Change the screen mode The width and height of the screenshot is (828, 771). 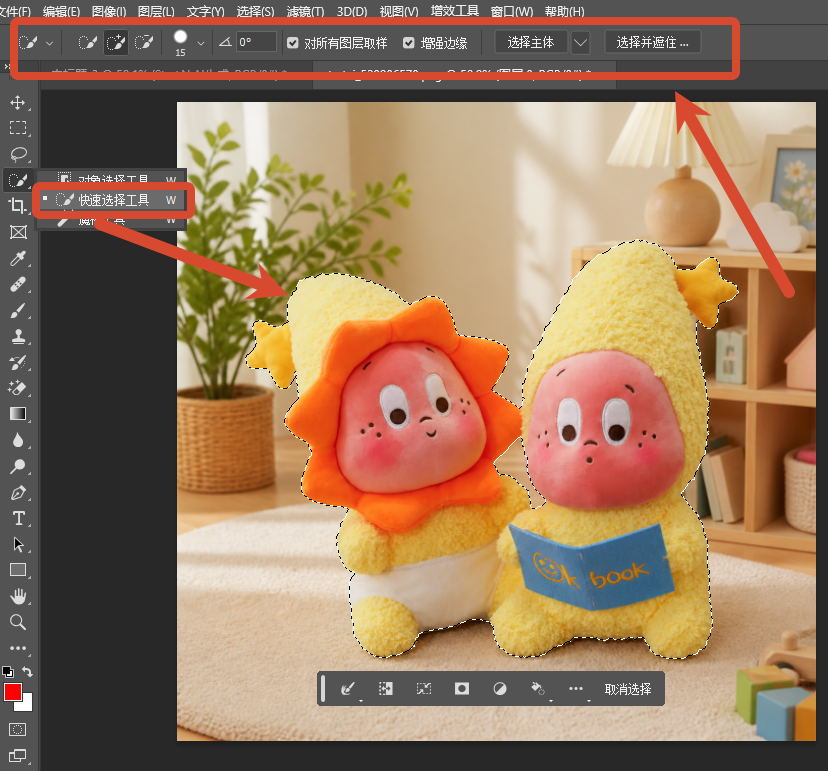pos(17,756)
